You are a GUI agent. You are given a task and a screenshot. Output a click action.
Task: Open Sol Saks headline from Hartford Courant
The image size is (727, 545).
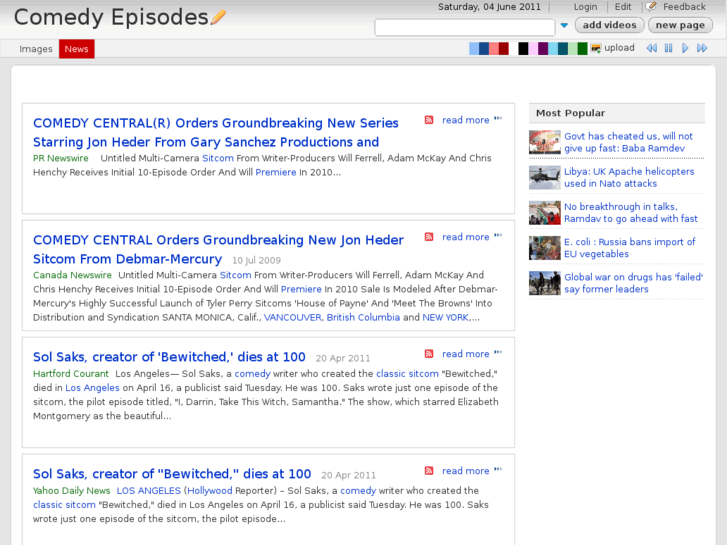click(x=169, y=357)
